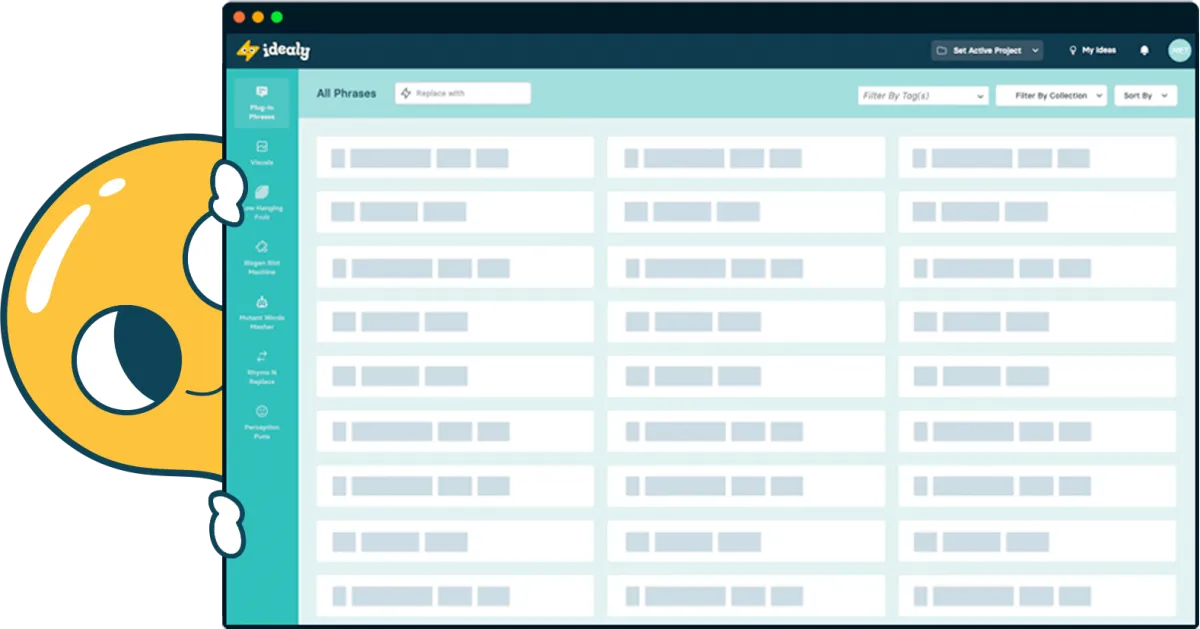Open the Perception Puns generator
The image size is (1200, 629).
click(x=262, y=420)
